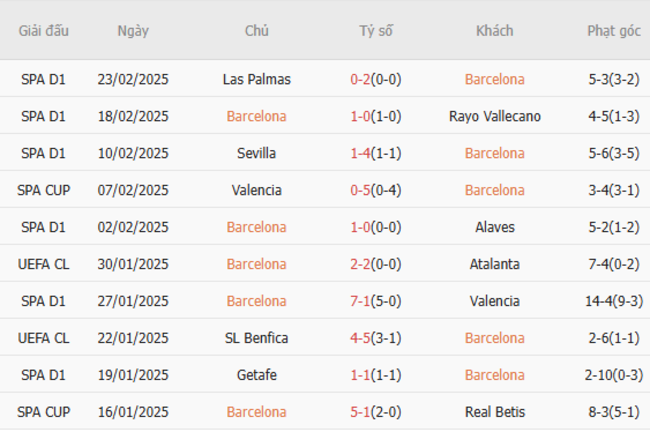The height and width of the screenshot is (432, 650).
Task: Click the Phạt góc column header
Action: click(x=614, y=31)
